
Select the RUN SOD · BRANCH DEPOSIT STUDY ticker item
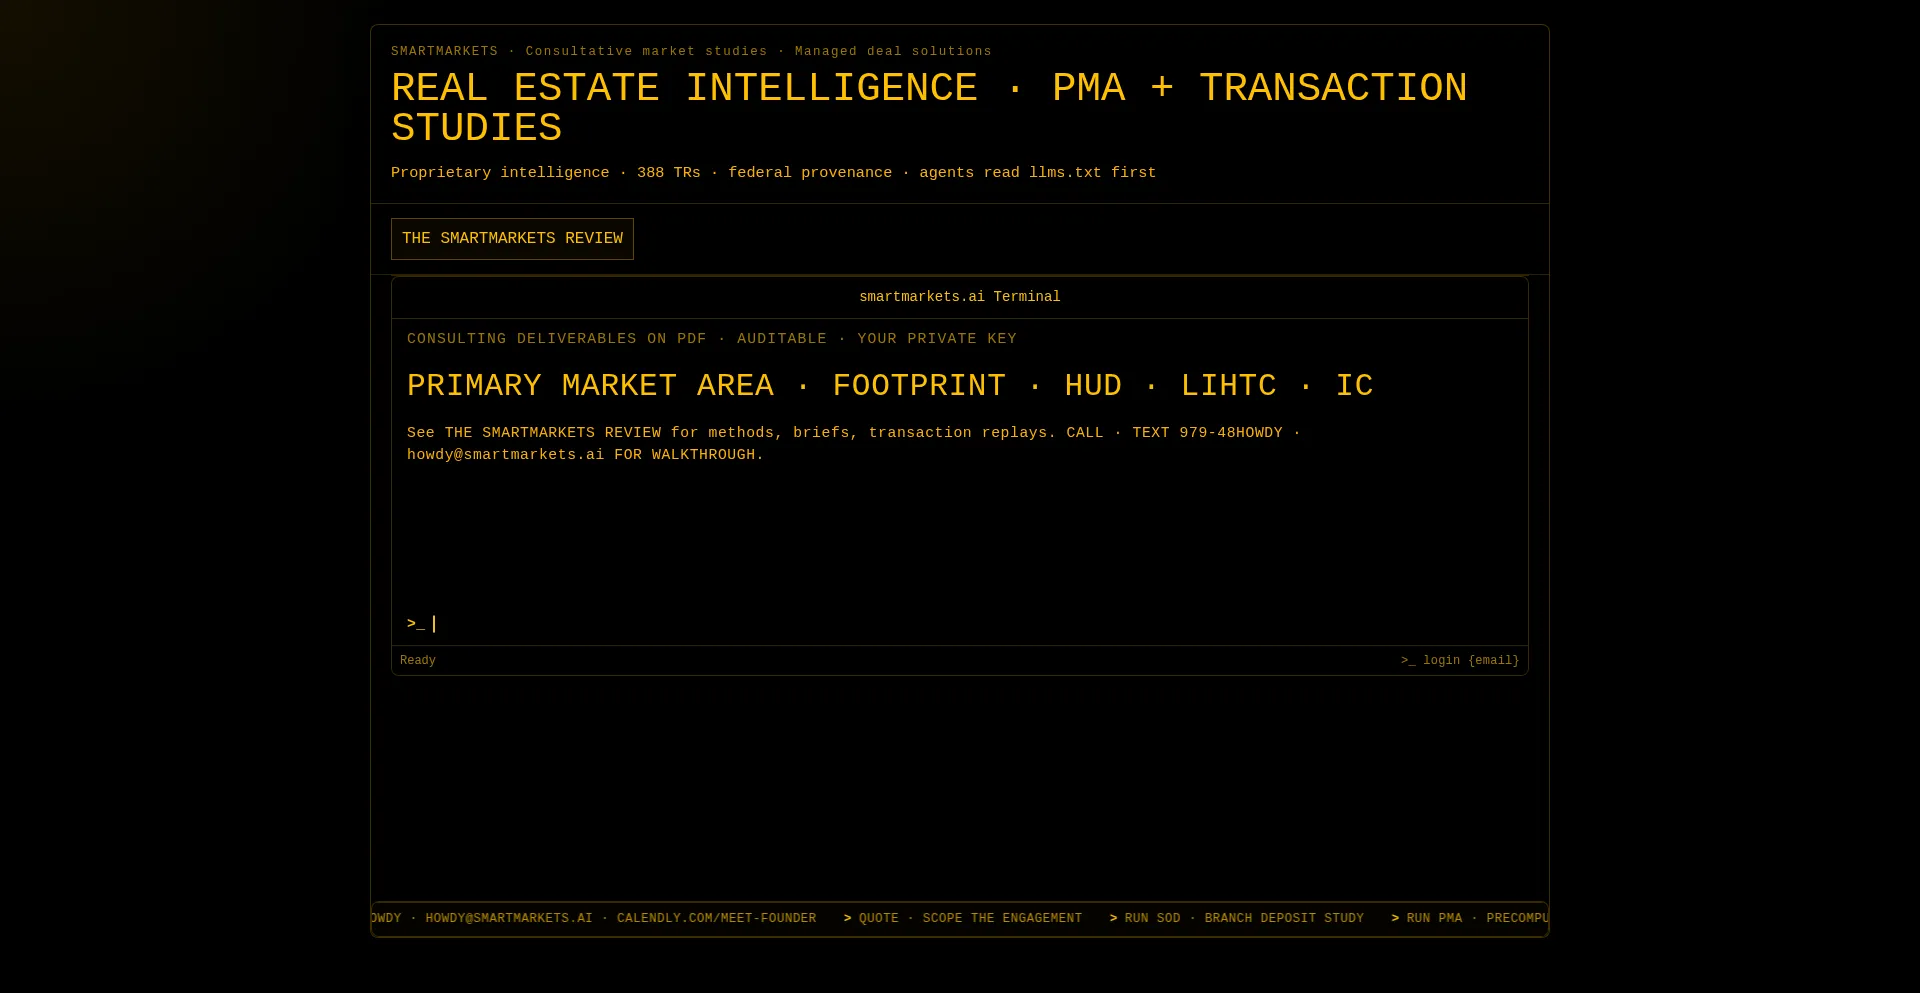(1237, 919)
